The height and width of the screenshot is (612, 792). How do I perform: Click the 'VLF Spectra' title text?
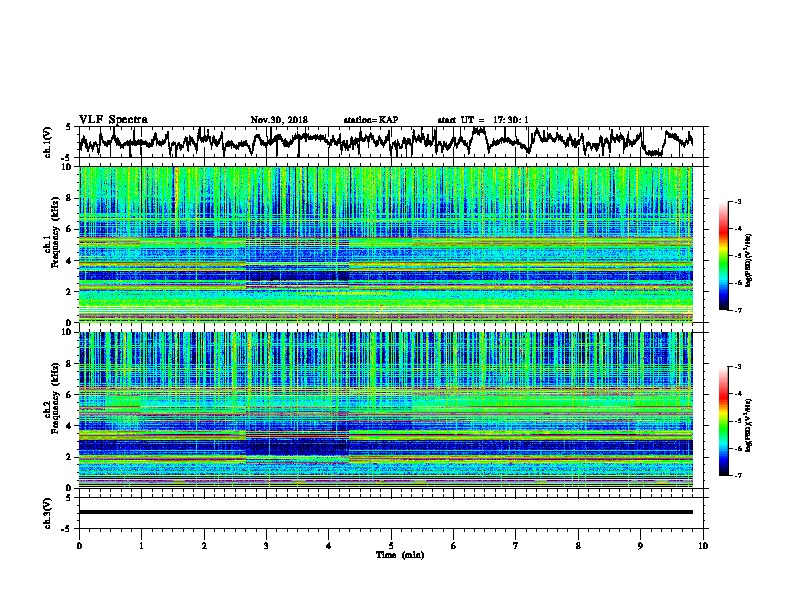[x=113, y=120]
